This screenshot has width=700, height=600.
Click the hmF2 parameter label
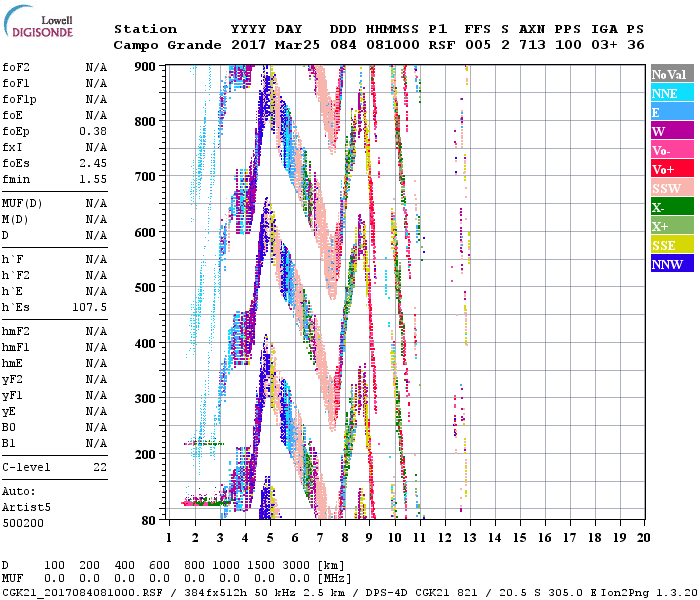16,331
